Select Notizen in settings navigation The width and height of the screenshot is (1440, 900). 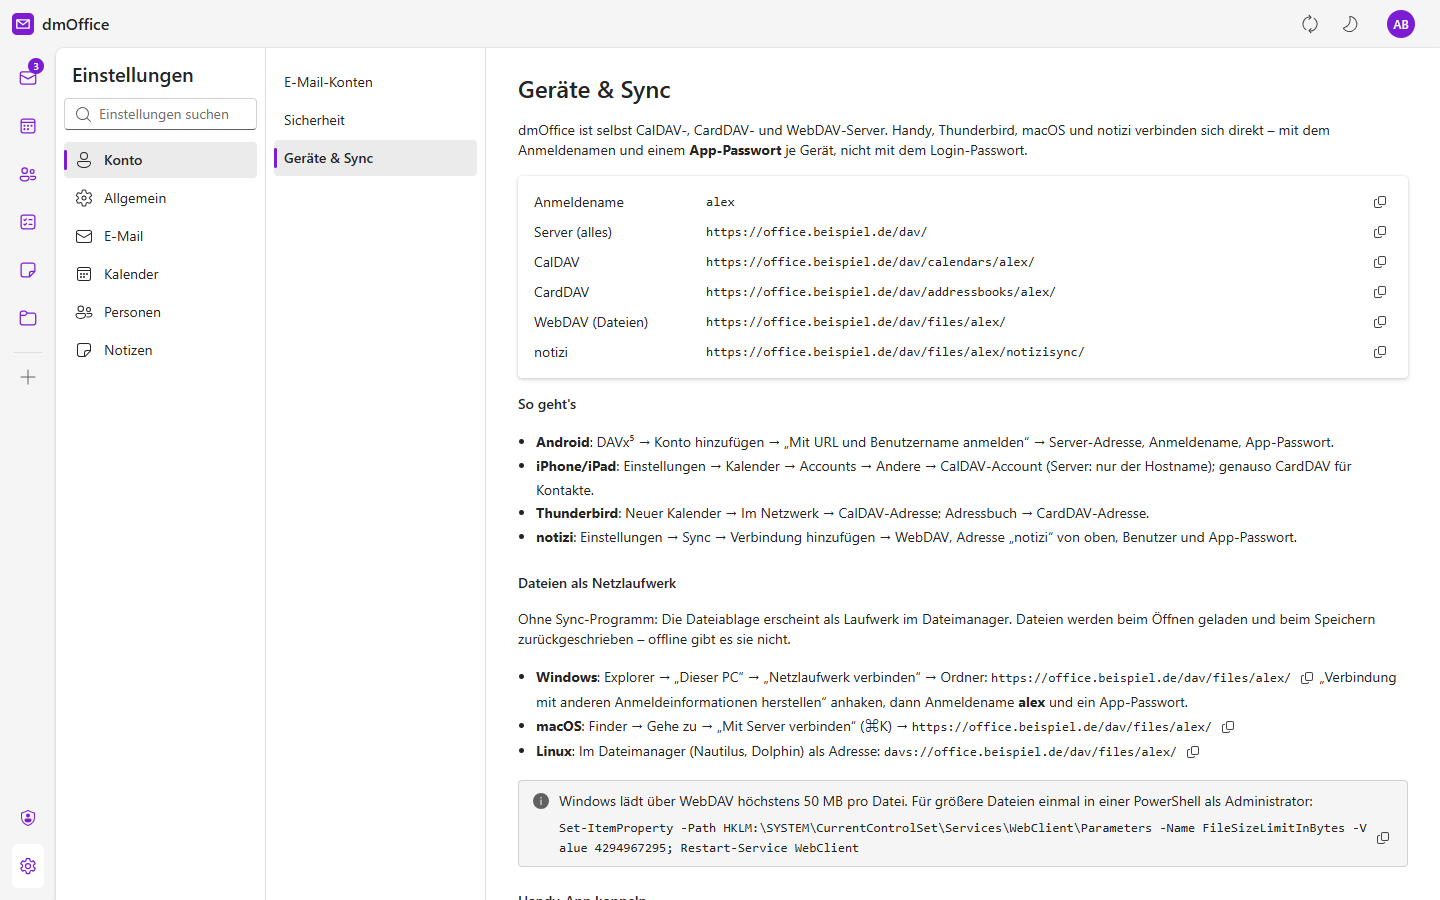[x=160, y=350]
